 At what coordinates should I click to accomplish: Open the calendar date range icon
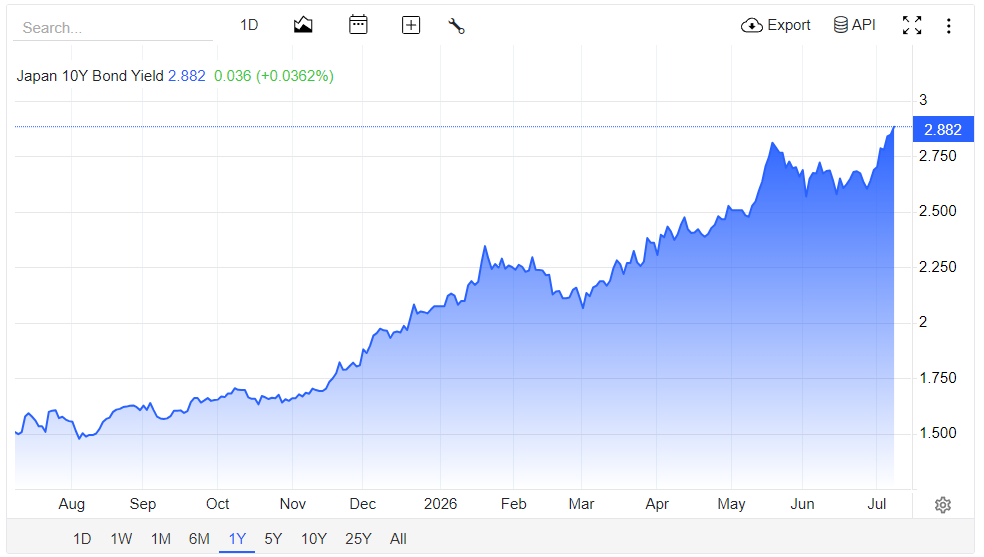tap(358, 25)
